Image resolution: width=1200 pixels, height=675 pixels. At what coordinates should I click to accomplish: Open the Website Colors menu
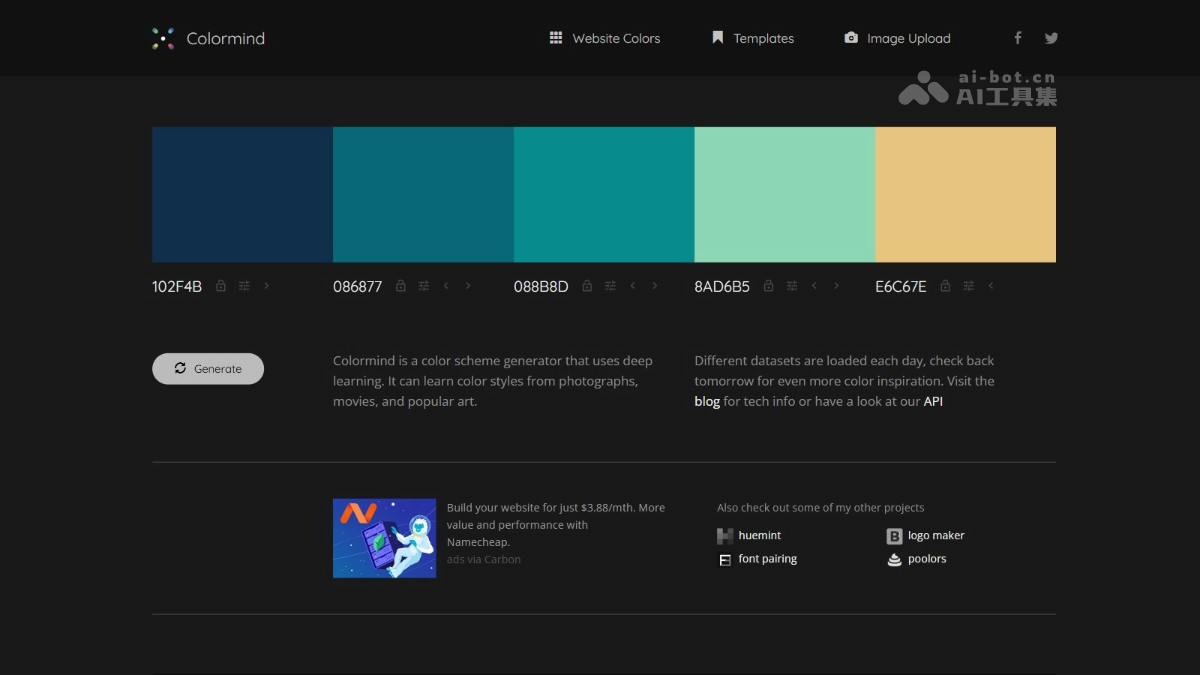[x=605, y=38]
